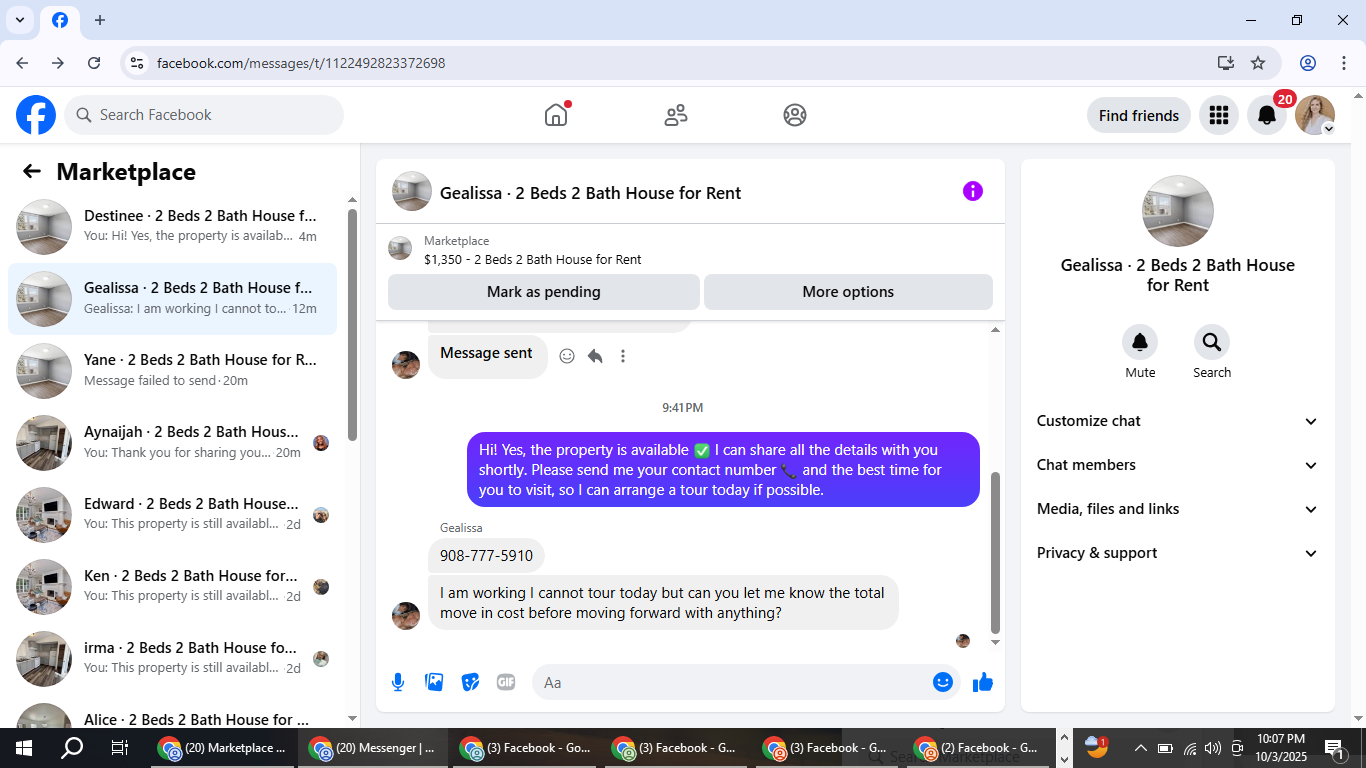Screen dimensions: 1366x768
Task: Open Aynaijah conversation
Action: pyautogui.click(x=172, y=442)
